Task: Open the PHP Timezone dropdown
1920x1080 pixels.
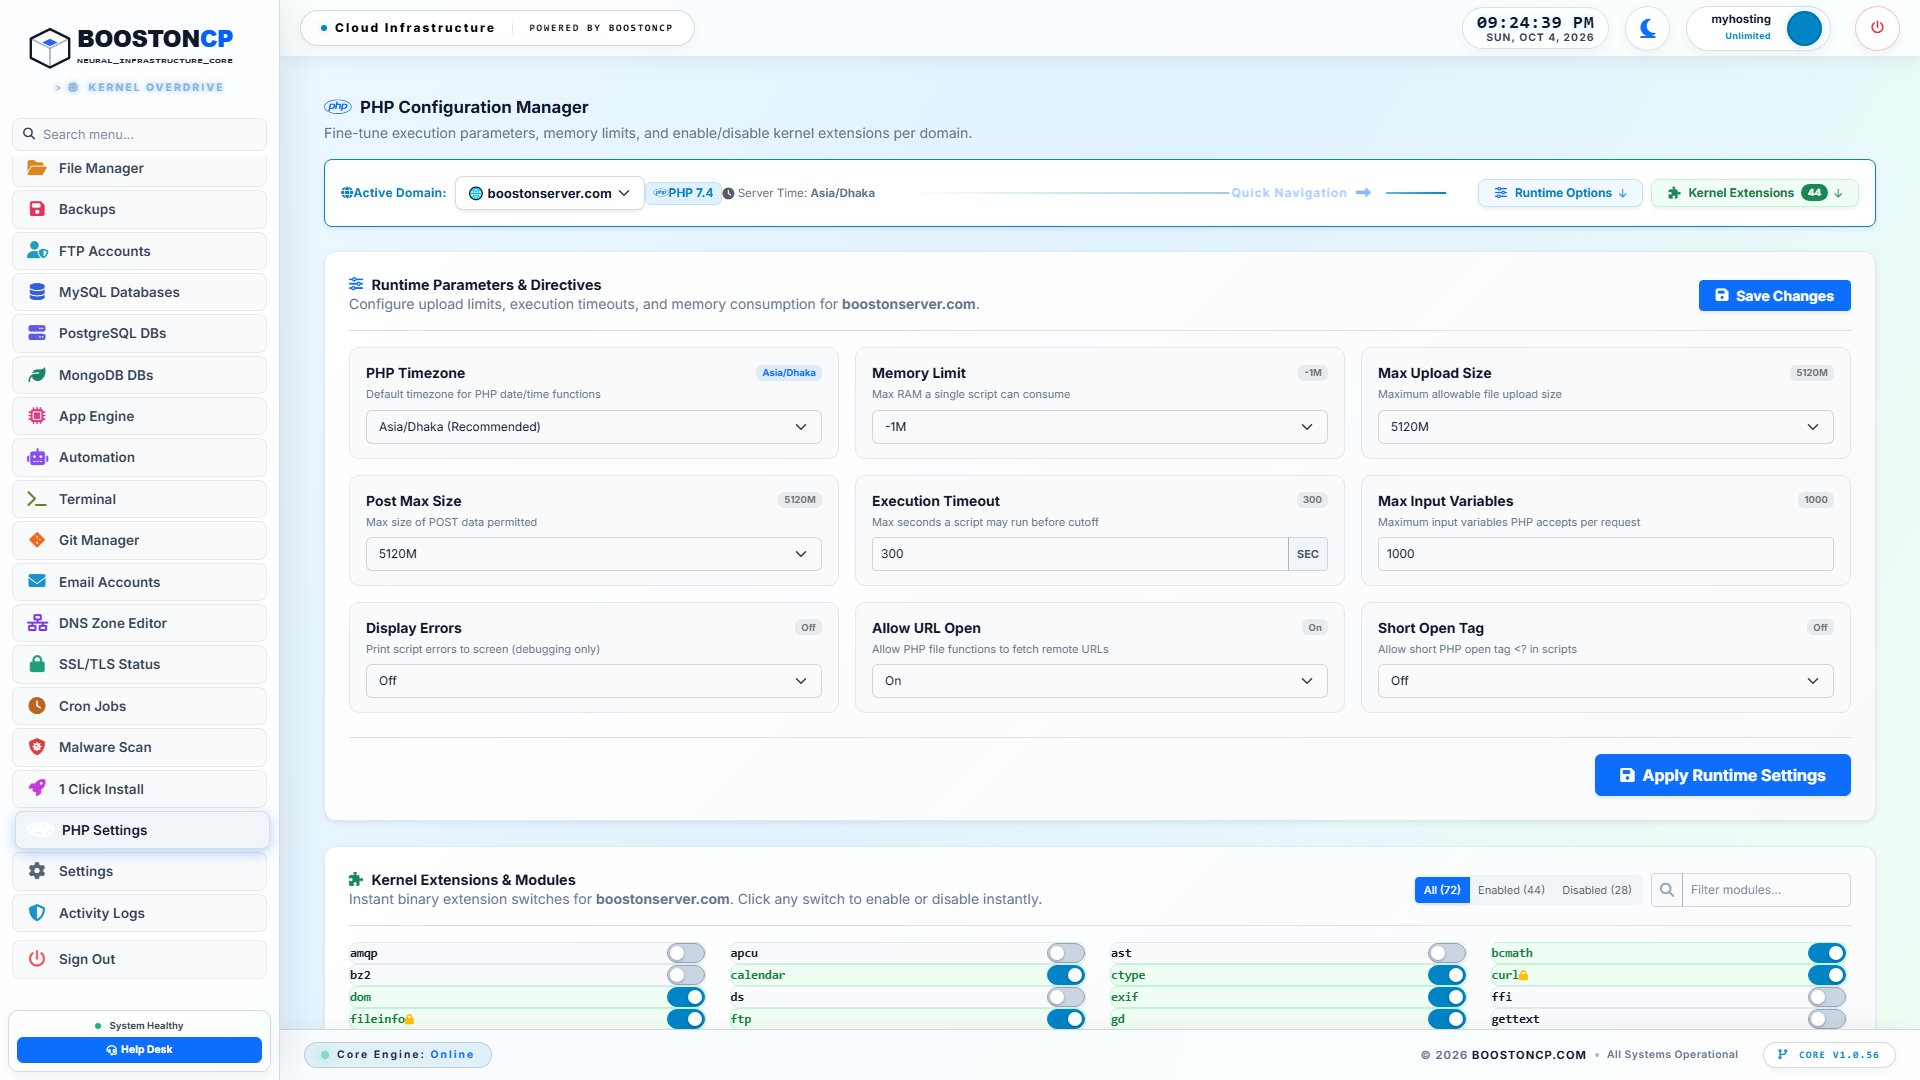Action: [593, 427]
